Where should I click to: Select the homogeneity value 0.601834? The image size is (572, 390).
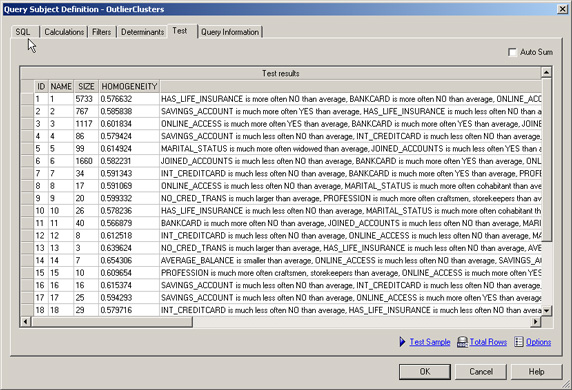(x=129, y=124)
